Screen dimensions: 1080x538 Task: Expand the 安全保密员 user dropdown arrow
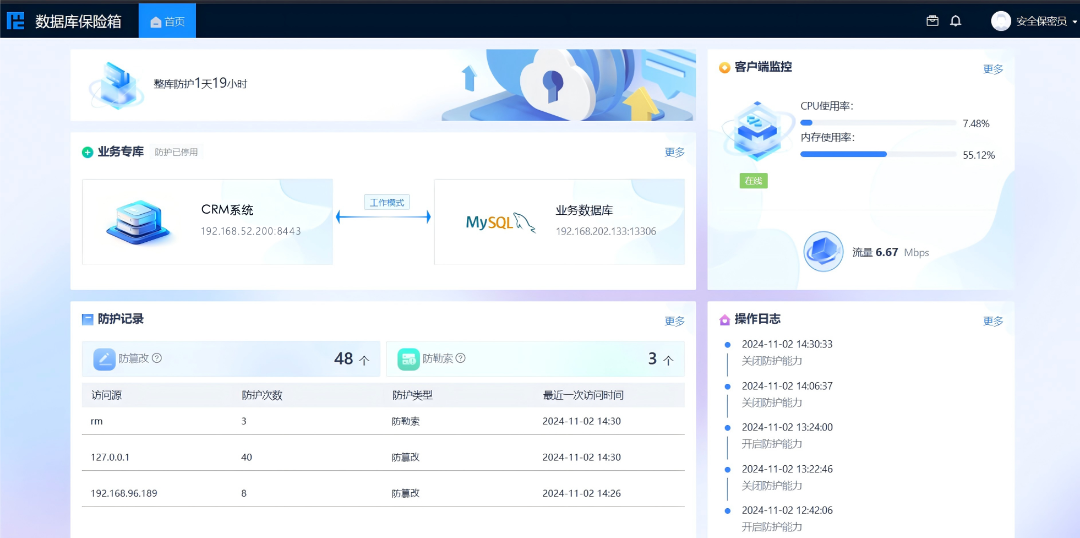1075,22
